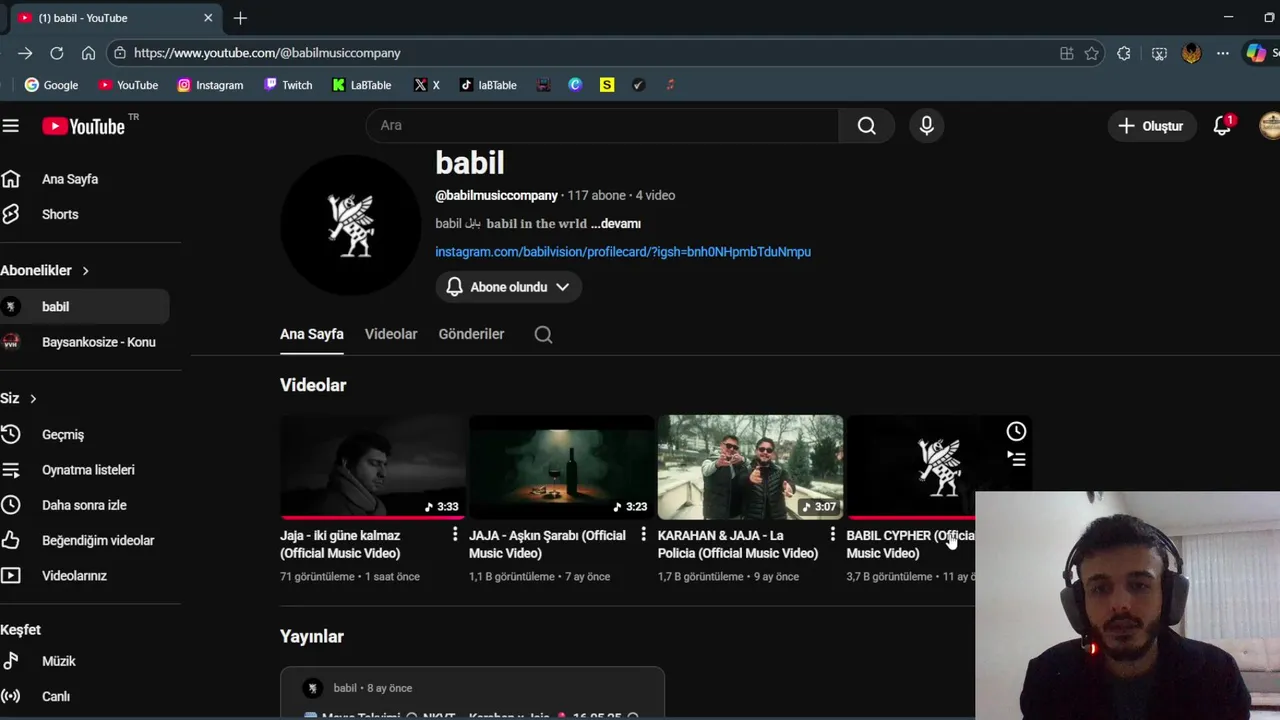The image size is (1280, 720).
Task: Reload the page with refresh button
Action: 57,53
